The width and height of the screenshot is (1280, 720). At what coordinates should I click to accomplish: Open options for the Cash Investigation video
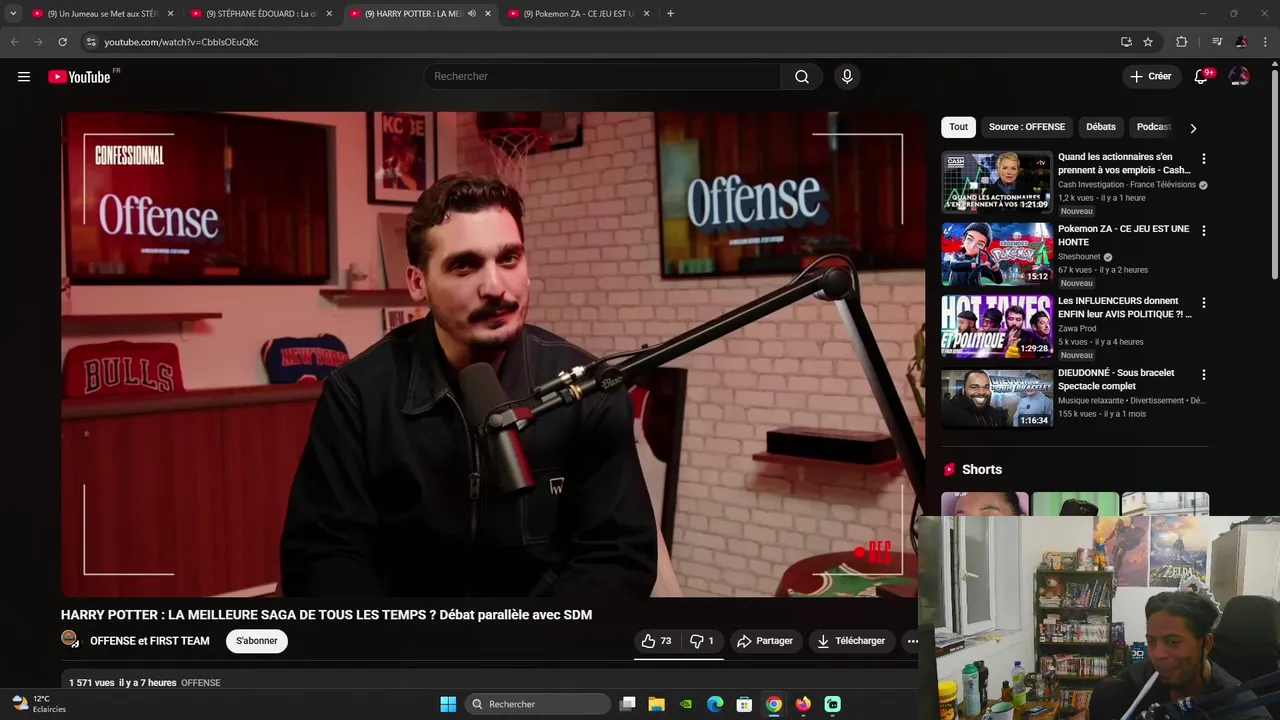click(x=1204, y=159)
